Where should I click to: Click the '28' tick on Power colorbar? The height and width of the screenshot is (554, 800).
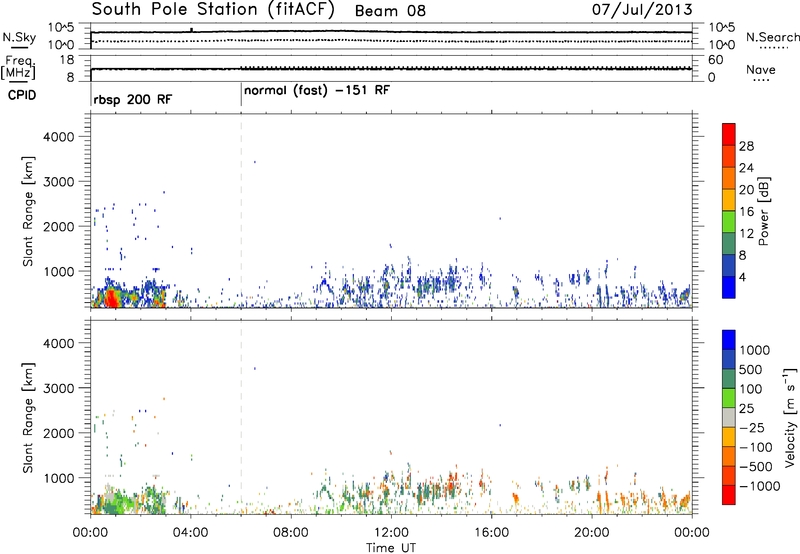(746, 146)
